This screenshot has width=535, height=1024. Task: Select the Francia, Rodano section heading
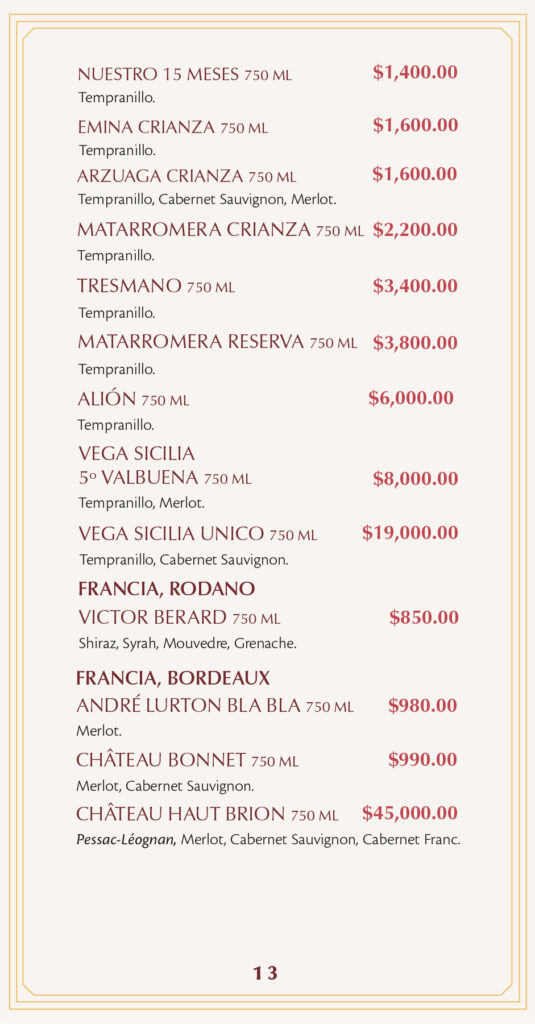(167, 589)
